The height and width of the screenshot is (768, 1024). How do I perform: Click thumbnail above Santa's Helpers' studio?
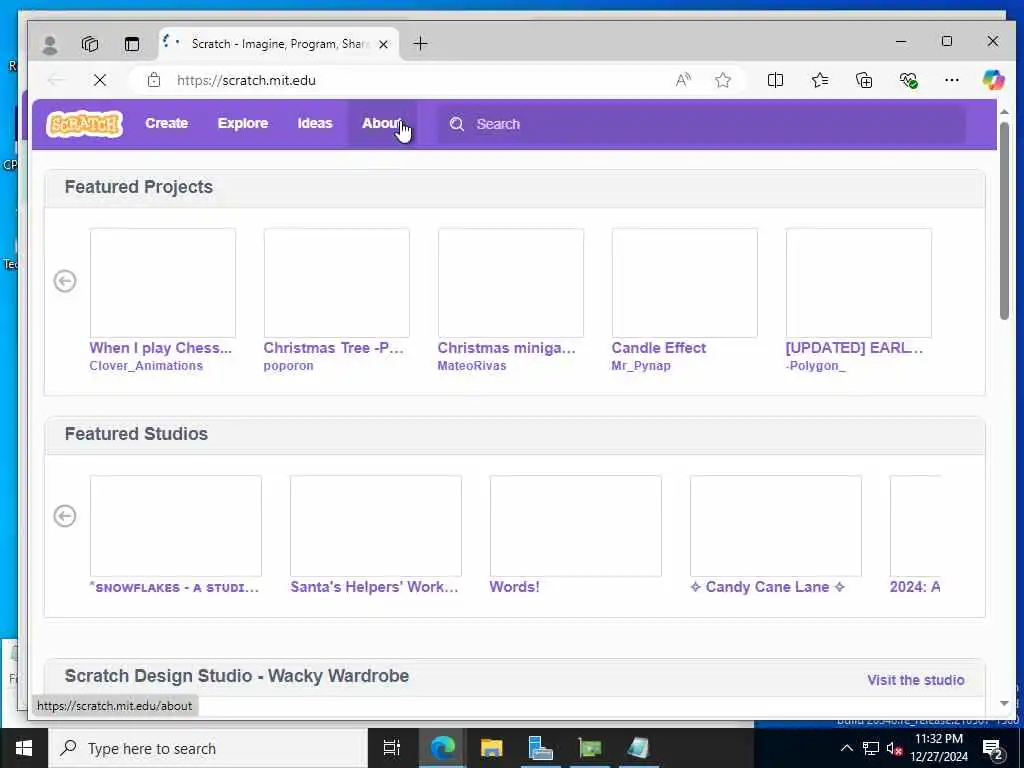coord(376,526)
